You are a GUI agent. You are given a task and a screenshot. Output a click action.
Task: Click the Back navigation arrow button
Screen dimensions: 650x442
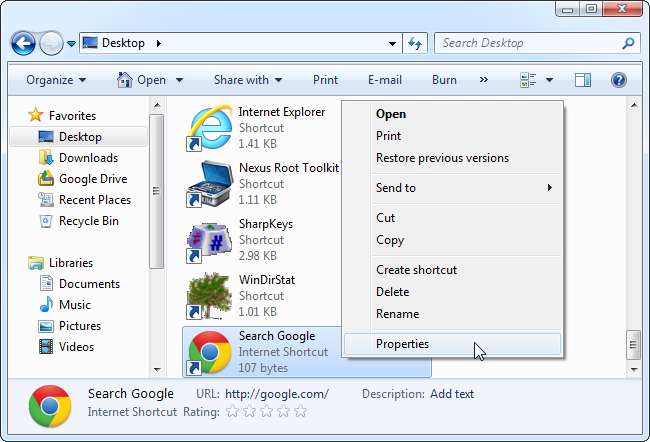click(23, 44)
